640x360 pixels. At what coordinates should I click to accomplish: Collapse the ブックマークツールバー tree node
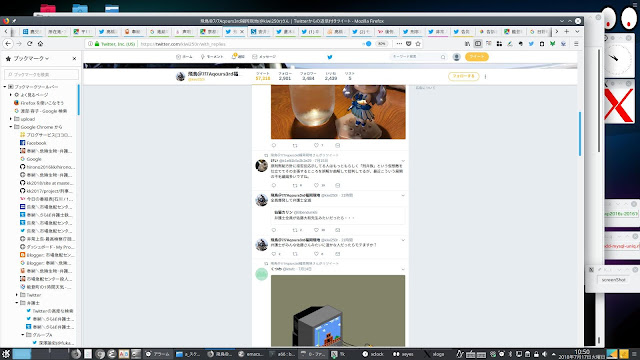pyautogui.click(x=5, y=87)
